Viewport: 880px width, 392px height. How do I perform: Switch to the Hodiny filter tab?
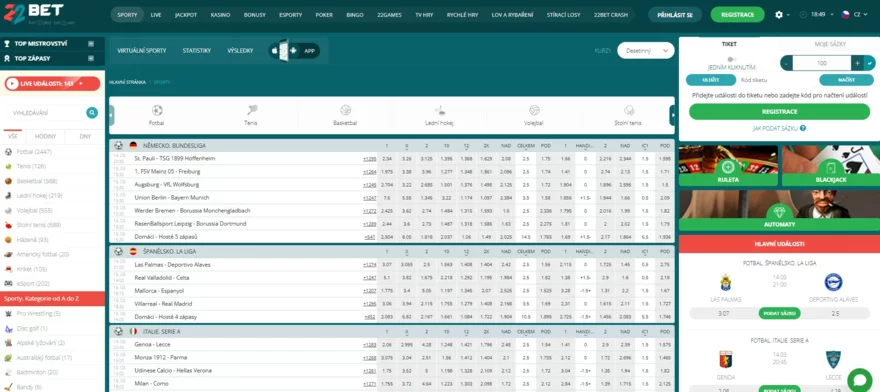click(x=45, y=136)
